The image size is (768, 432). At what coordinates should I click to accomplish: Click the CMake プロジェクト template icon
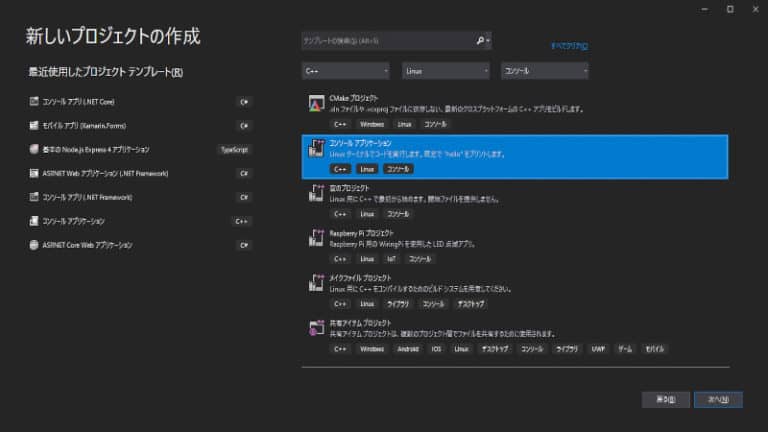click(316, 103)
